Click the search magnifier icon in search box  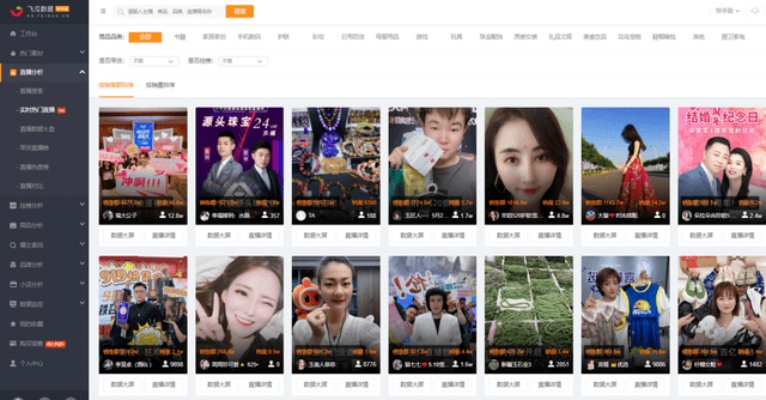121,11
